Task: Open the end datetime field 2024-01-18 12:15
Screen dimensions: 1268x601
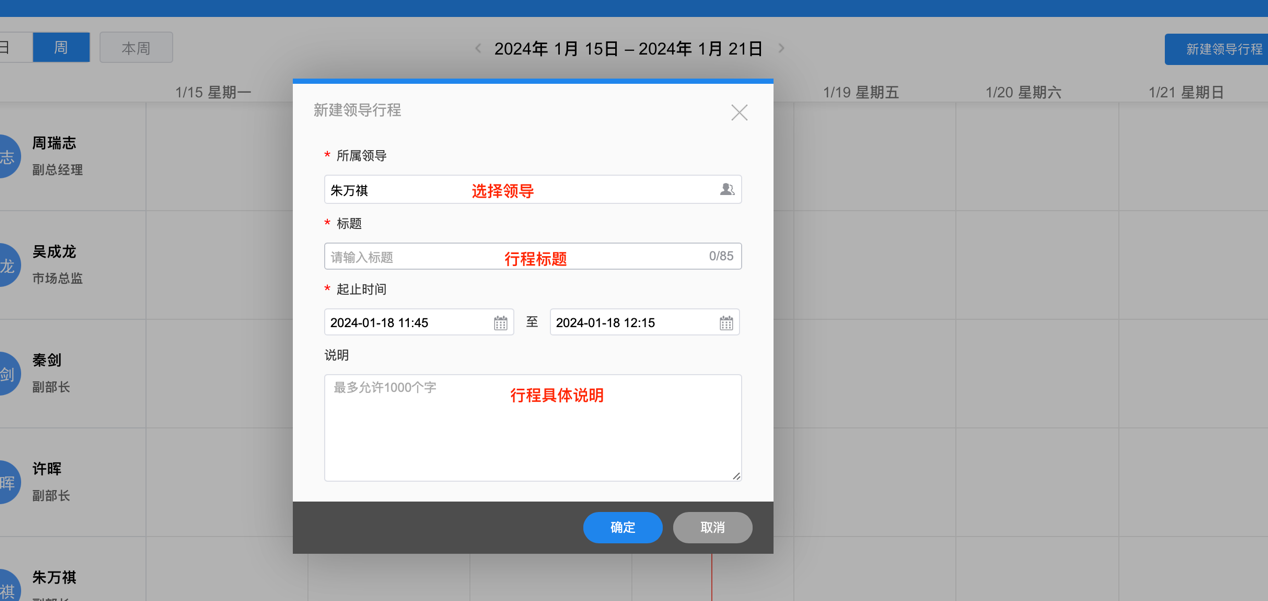Action: point(632,323)
